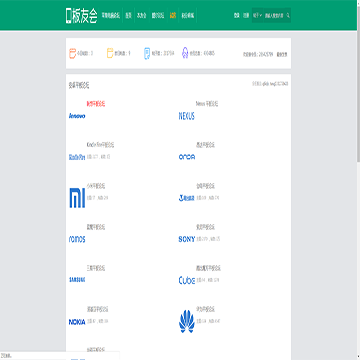Click the Lenovo brand logo
The image size is (360, 360).
tap(77, 116)
